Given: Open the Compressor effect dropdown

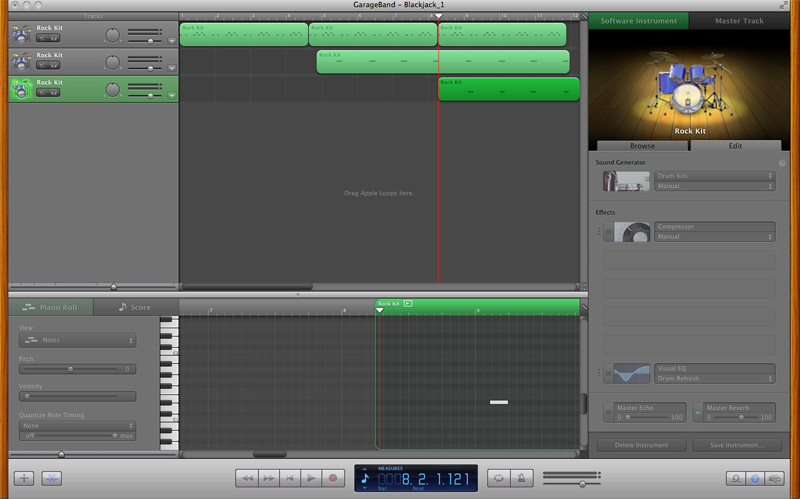Looking at the screenshot, I should [x=714, y=227].
